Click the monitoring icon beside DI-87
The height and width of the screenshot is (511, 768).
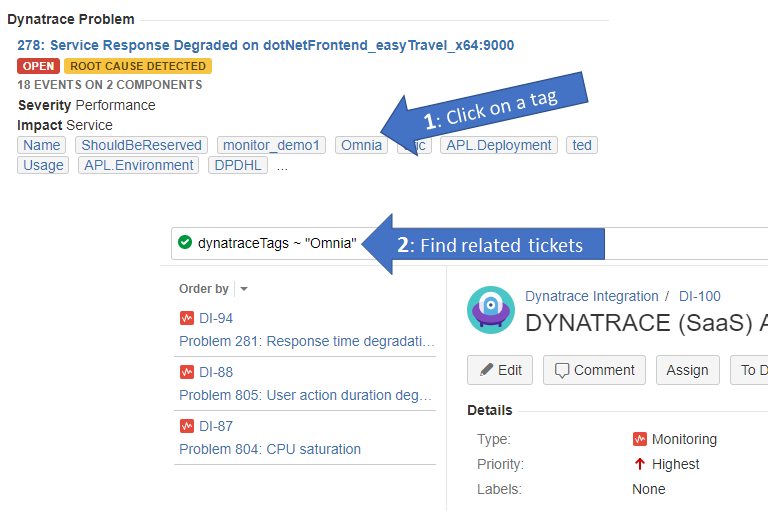(x=187, y=426)
